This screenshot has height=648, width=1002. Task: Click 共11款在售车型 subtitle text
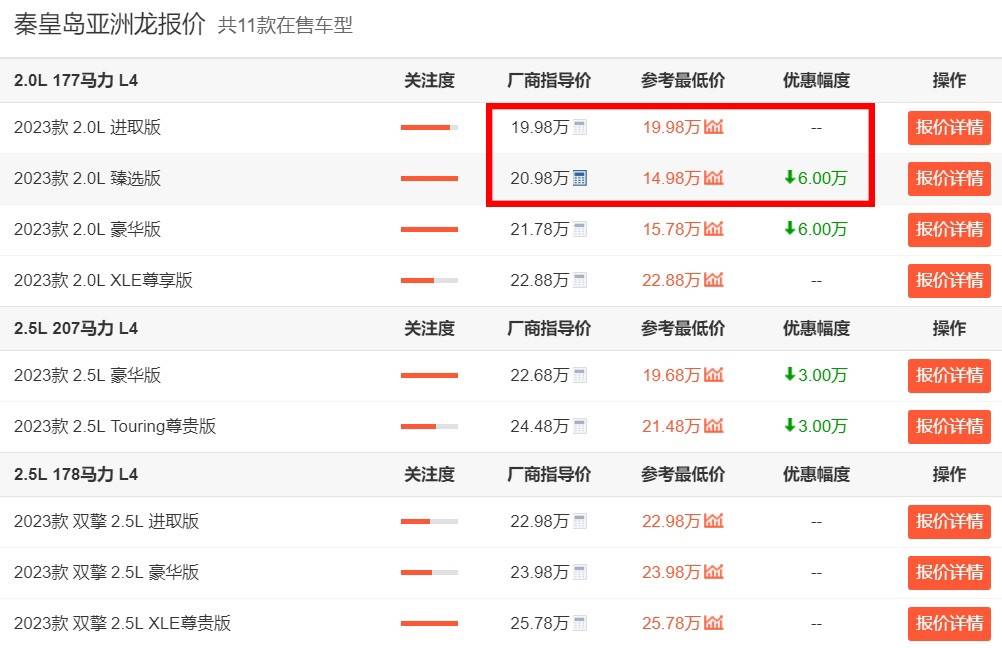pyautogui.click(x=285, y=26)
